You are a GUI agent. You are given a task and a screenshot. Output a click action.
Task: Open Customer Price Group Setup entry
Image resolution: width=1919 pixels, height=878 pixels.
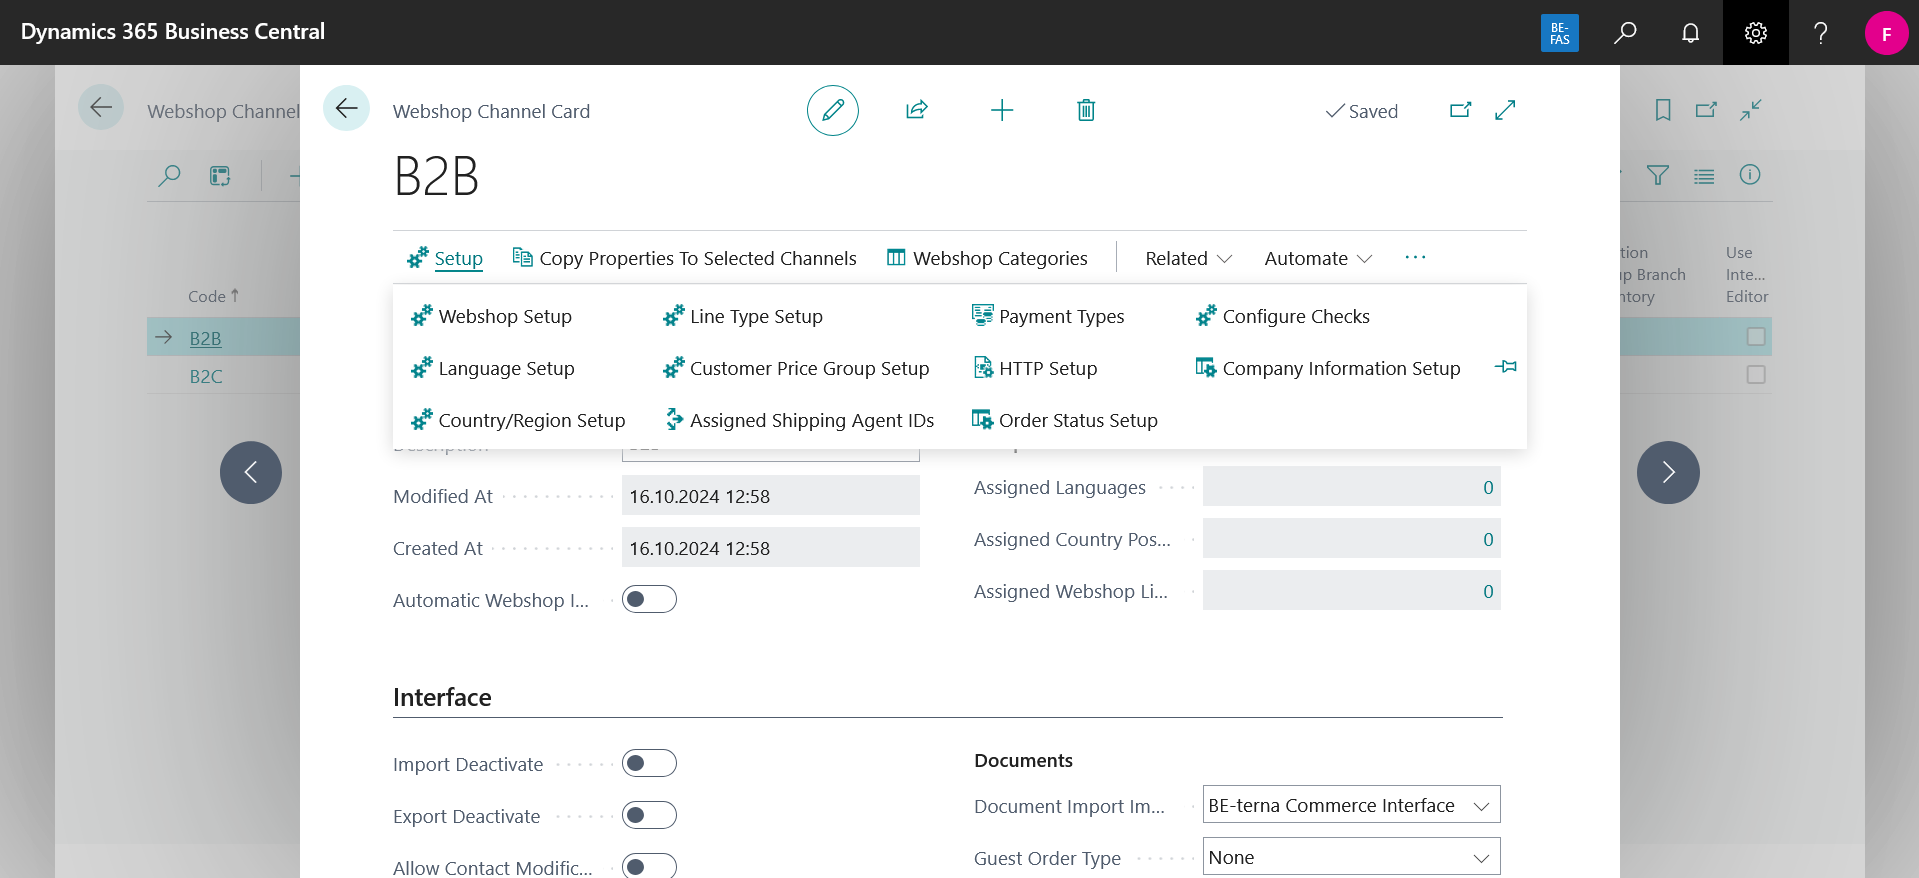coord(796,368)
